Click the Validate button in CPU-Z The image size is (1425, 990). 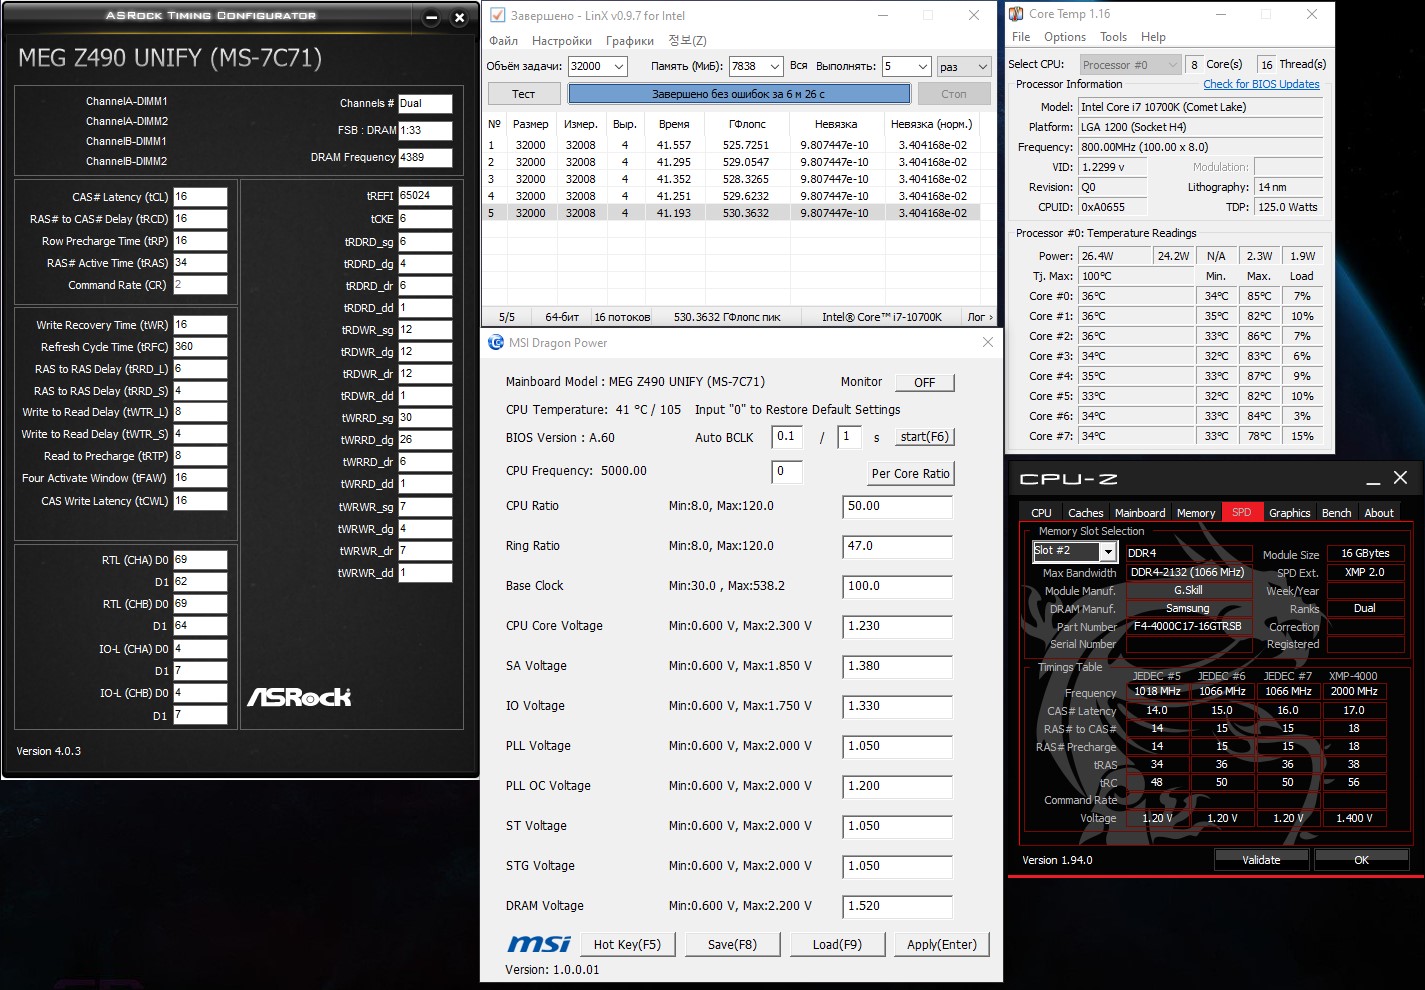(1261, 859)
